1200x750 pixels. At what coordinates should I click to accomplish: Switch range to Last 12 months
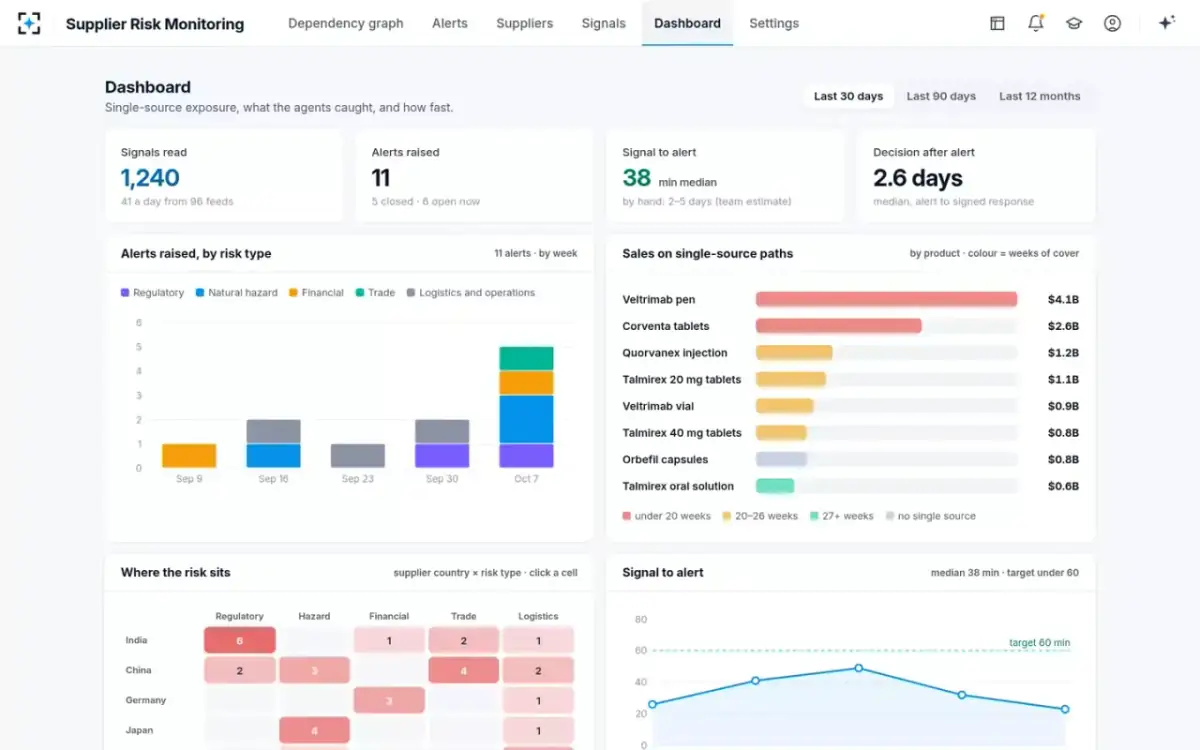(1040, 96)
